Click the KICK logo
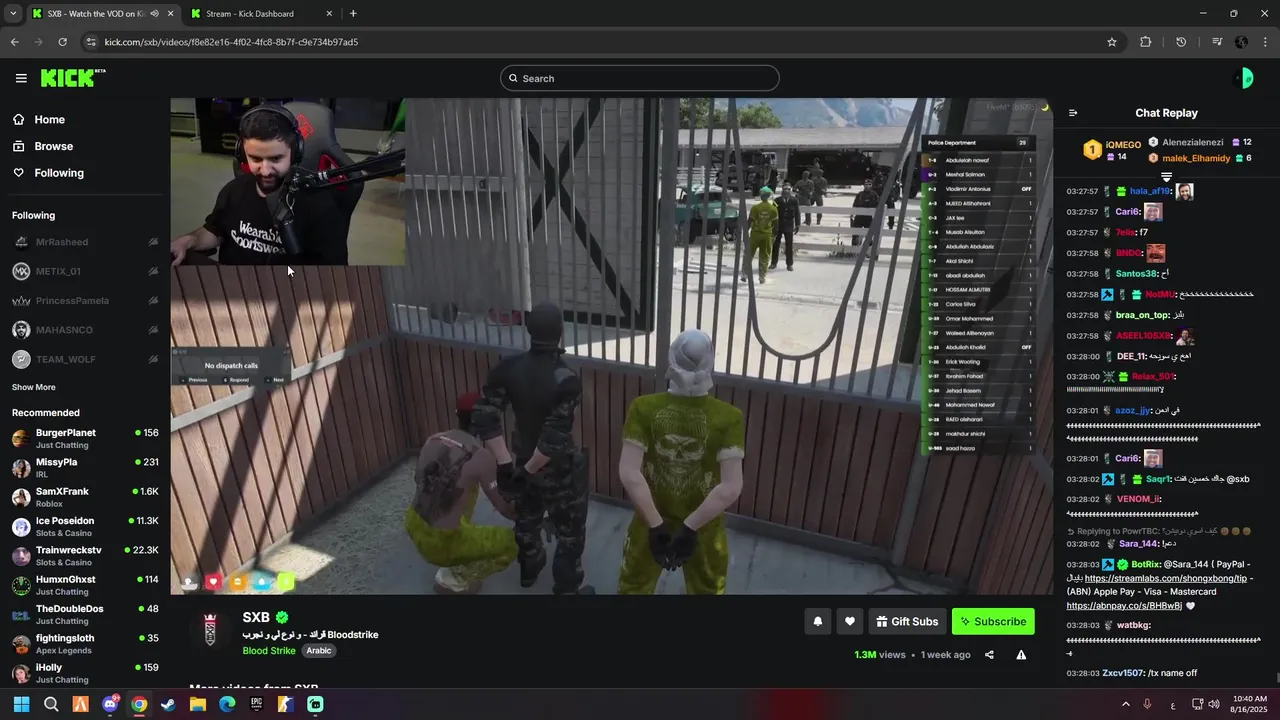This screenshot has width=1280, height=720. [72, 78]
